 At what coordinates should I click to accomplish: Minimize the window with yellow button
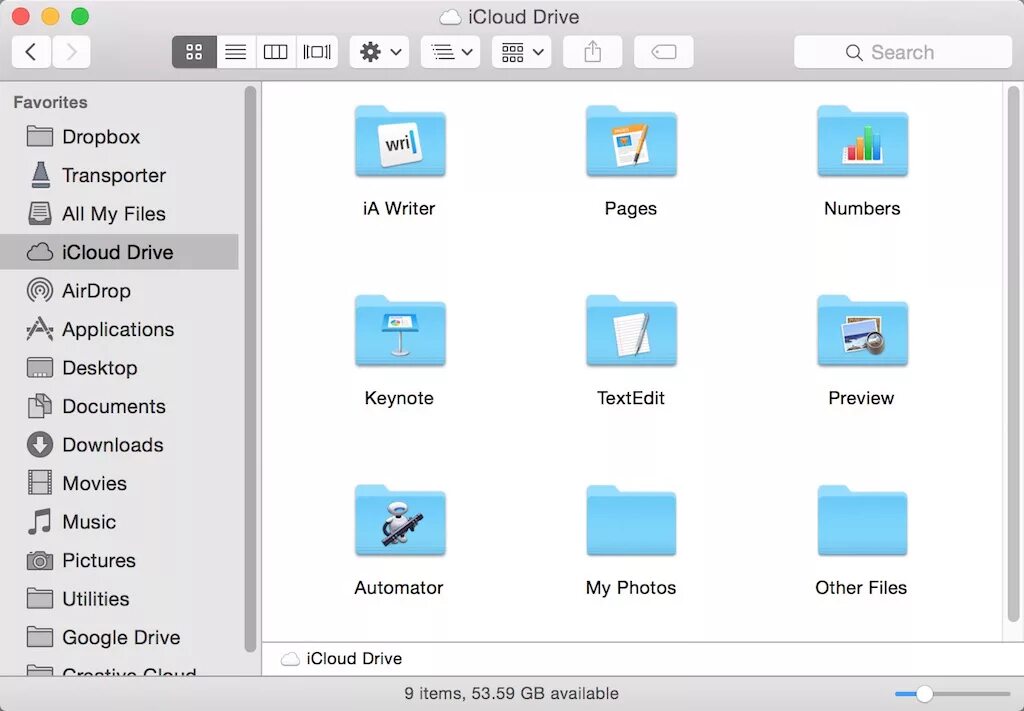click(50, 16)
